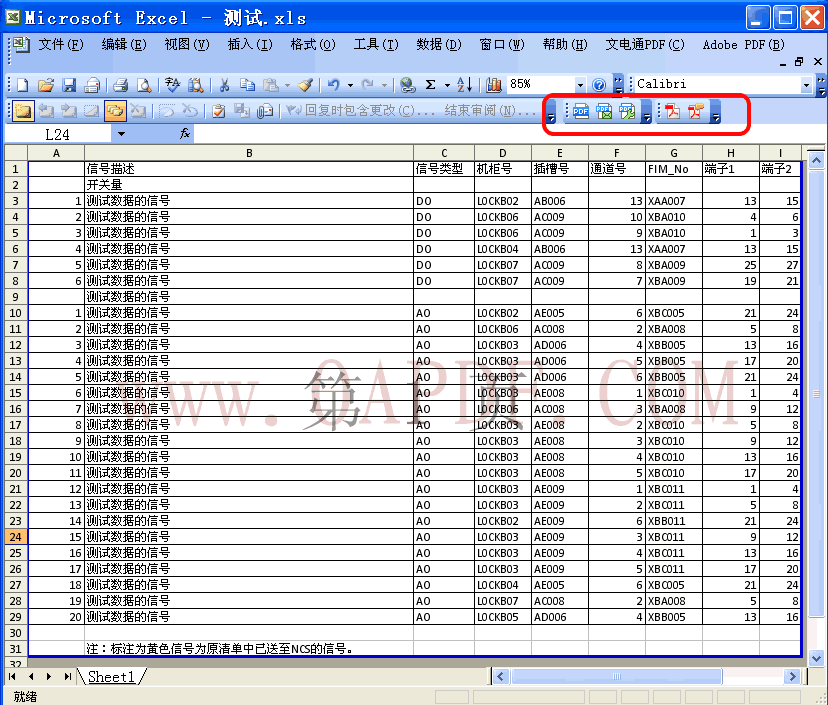Viewport: 828px width, 705px height.
Task: Create a new workbook with New icon
Action: point(23,84)
